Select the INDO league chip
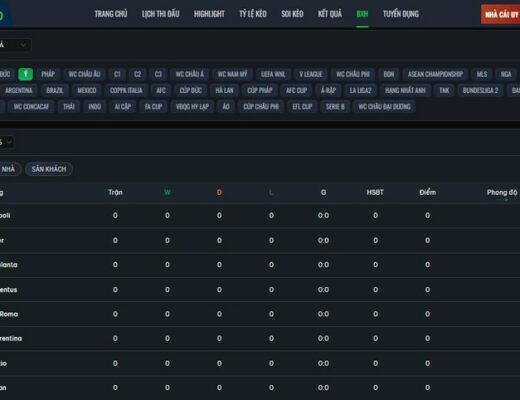520x400 pixels. (x=95, y=107)
